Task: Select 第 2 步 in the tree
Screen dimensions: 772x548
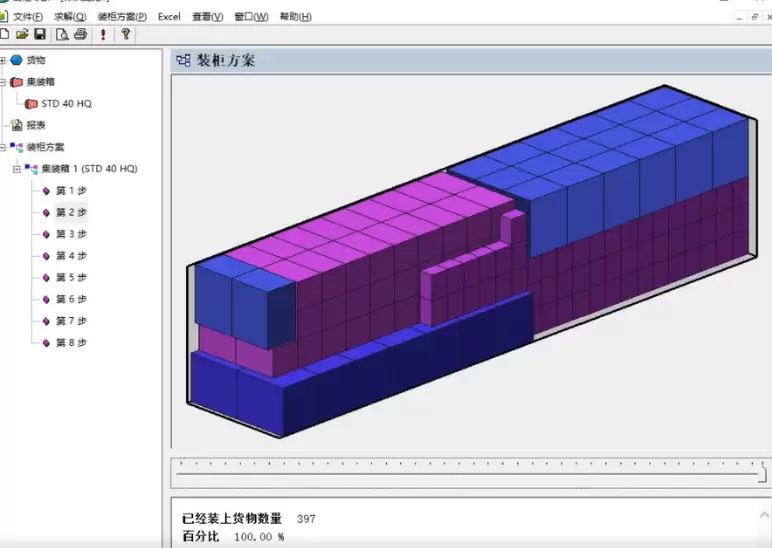Action: click(71, 212)
